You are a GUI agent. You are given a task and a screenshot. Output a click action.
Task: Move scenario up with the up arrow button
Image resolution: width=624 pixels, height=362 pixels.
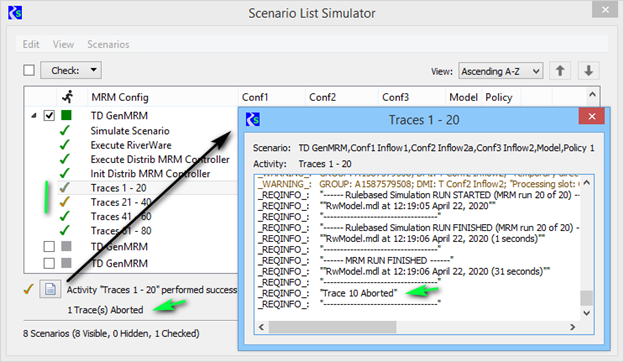coord(560,71)
